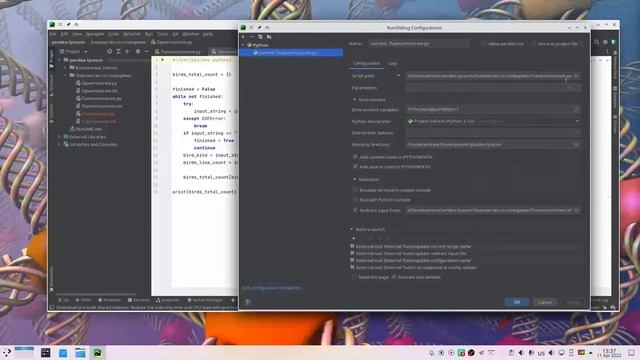This screenshot has height=360, width=640.
Task: Open the Run menu in PyCharm
Action: coord(149,34)
